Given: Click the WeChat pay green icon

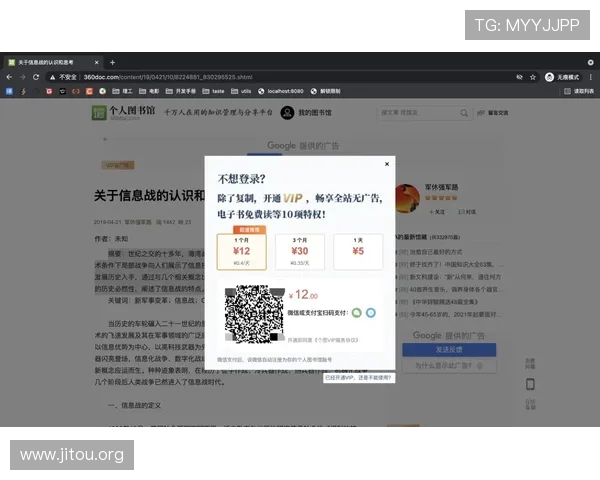Looking at the screenshot, I should [x=357, y=313].
